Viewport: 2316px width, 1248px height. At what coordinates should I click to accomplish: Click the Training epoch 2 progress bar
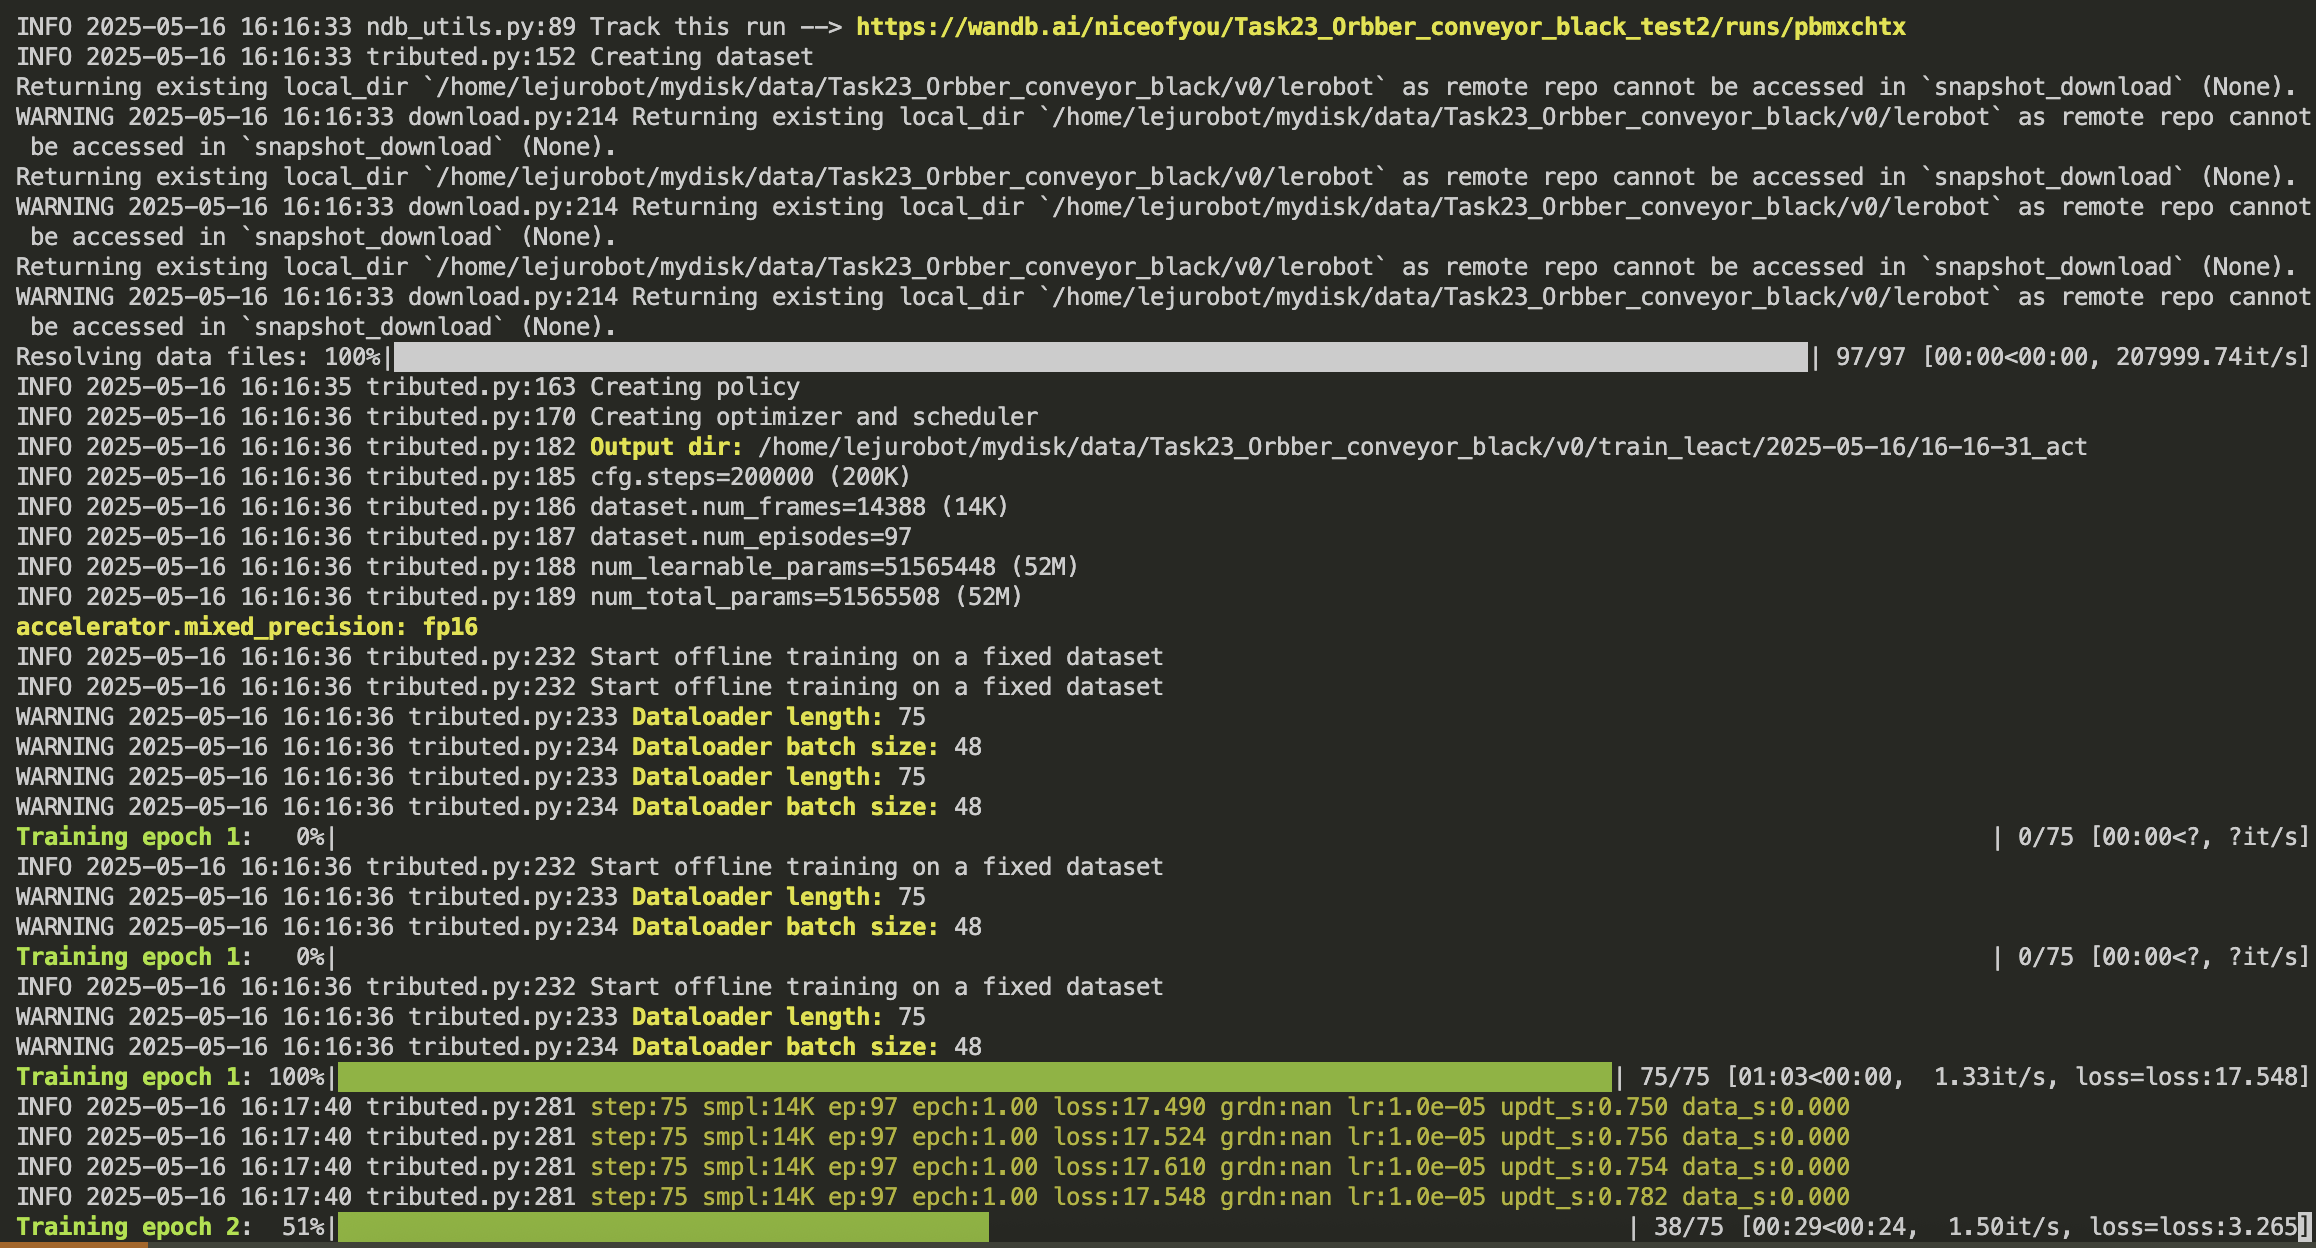tap(663, 1227)
